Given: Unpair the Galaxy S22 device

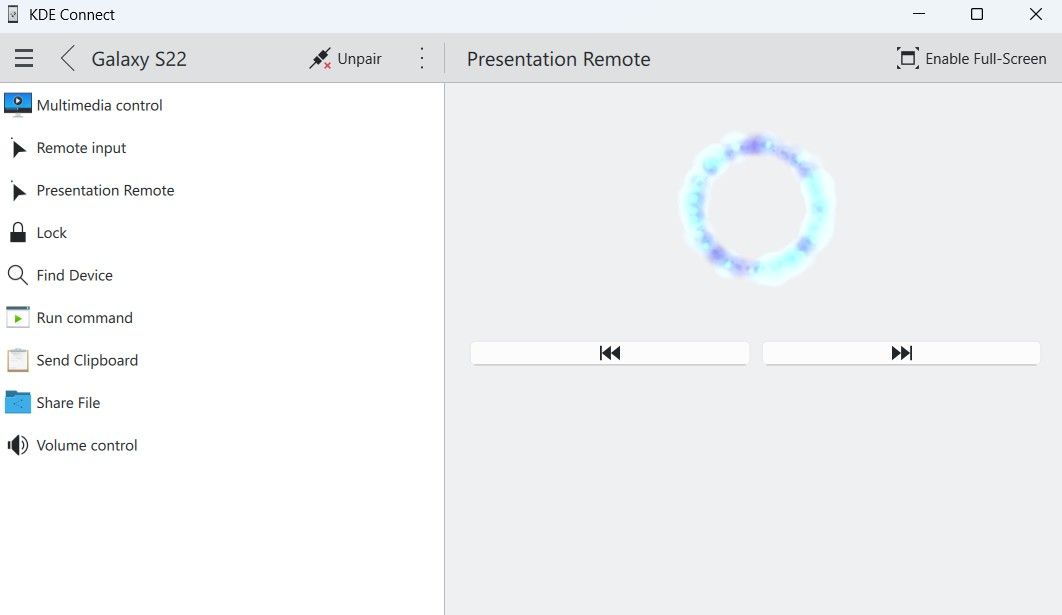Looking at the screenshot, I should click(345, 59).
